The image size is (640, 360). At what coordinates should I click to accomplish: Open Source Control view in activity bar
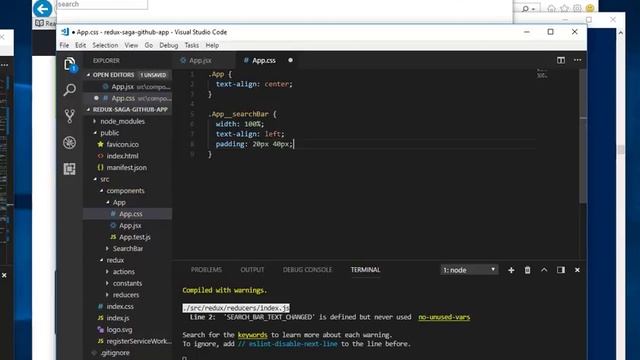click(70, 116)
